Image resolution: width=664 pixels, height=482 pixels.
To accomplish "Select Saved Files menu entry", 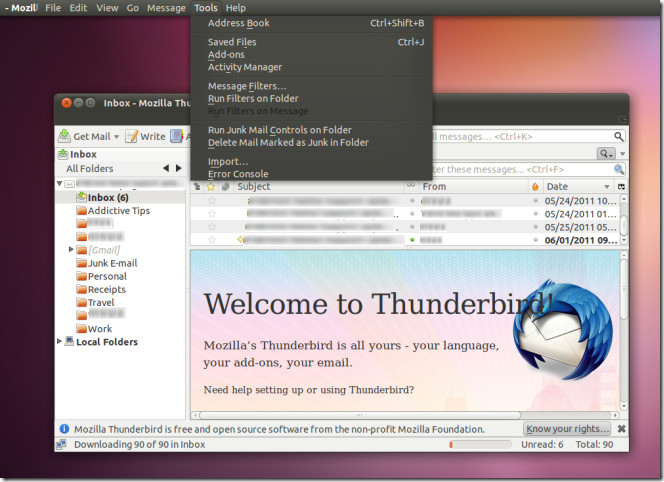I will pyautogui.click(x=312, y=42).
